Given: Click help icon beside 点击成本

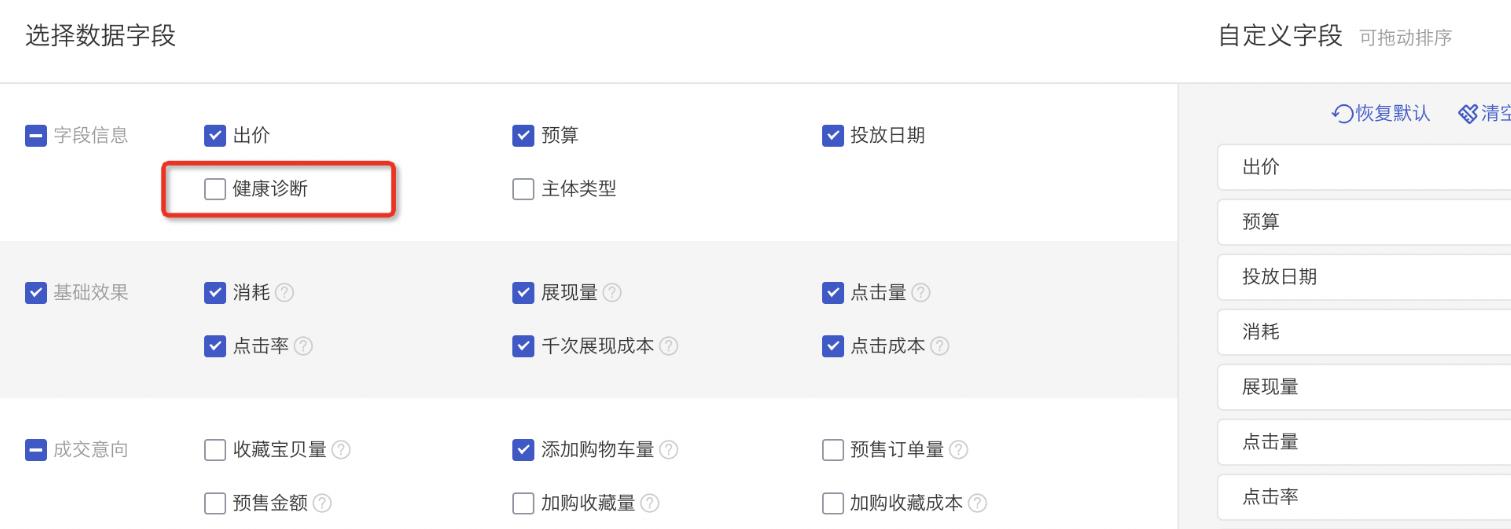Looking at the screenshot, I should [x=941, y=345].
